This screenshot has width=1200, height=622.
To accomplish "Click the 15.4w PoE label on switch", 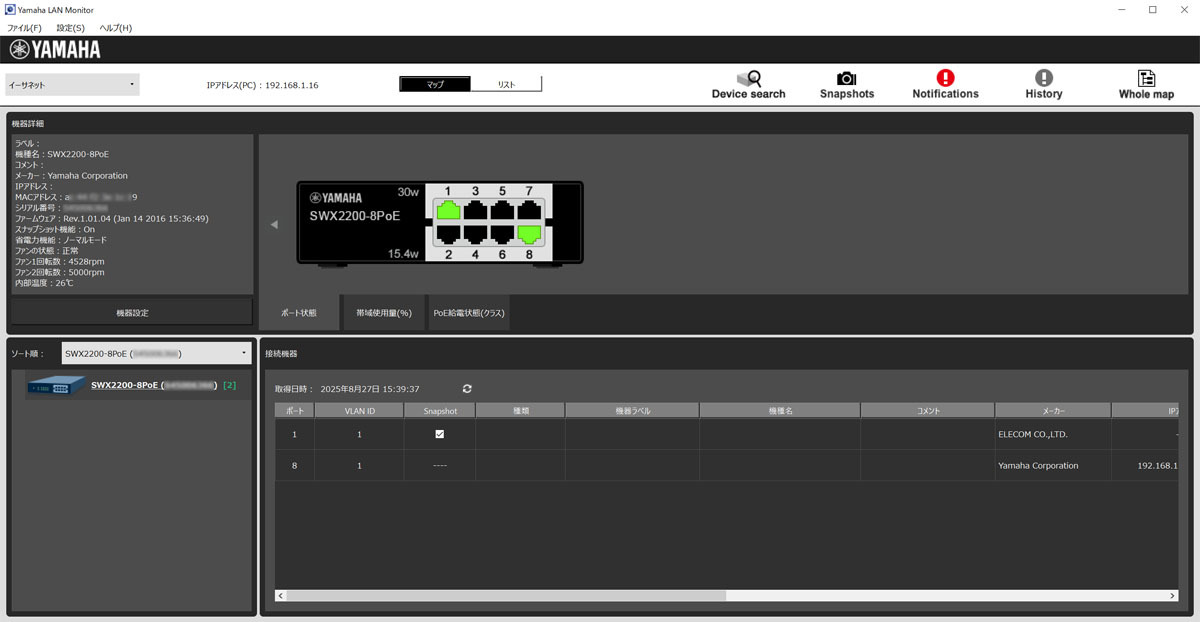I will click(x=403, y=255).
